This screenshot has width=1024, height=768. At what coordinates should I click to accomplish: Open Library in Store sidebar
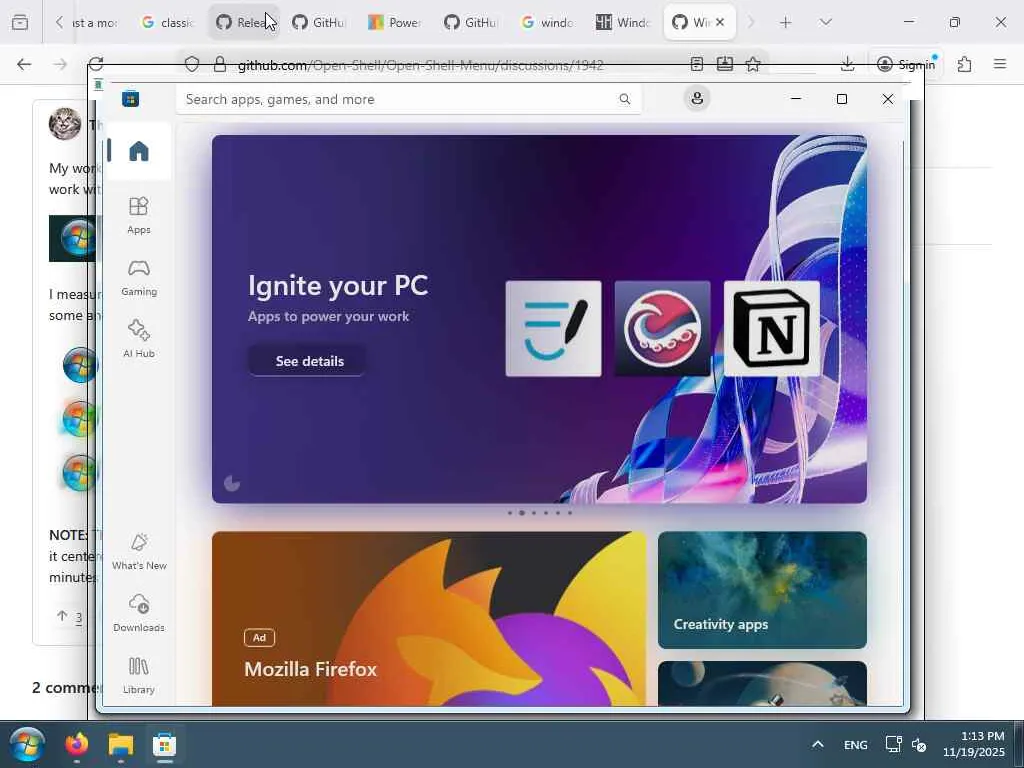pyautogui.click(x=138, y=675)
